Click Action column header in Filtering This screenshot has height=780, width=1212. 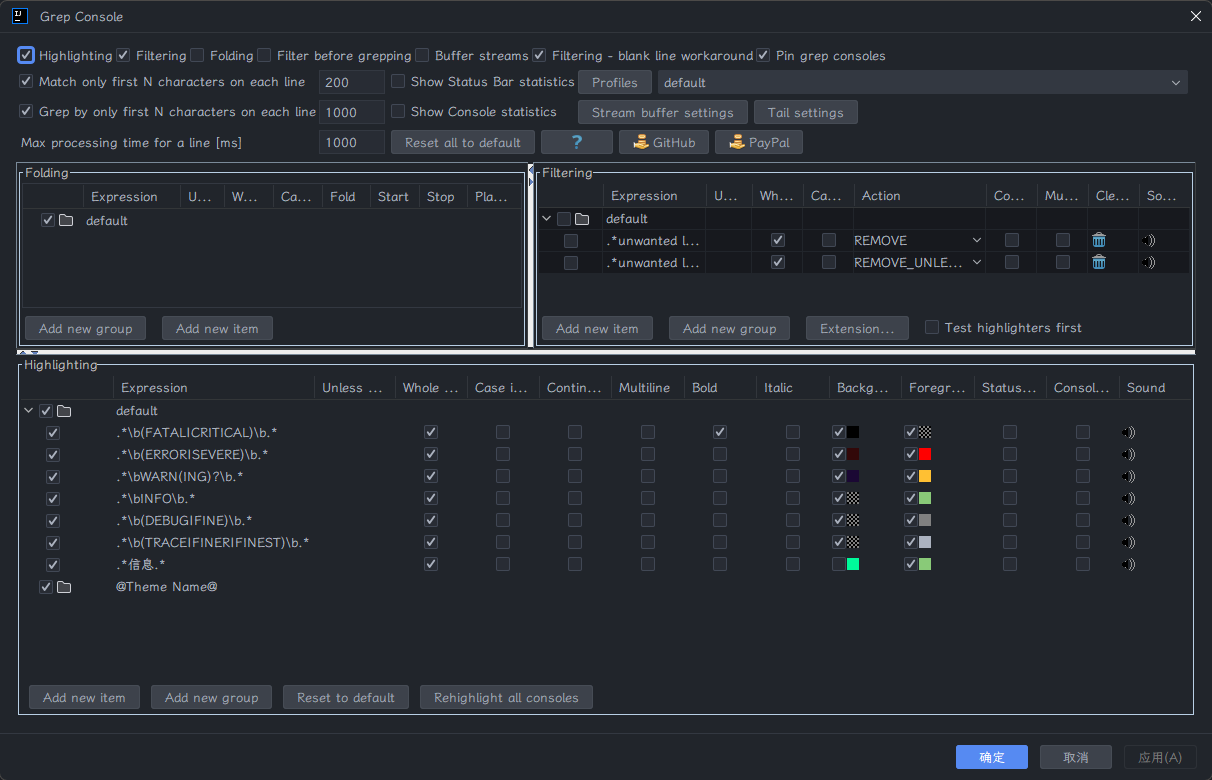[881, 196]
